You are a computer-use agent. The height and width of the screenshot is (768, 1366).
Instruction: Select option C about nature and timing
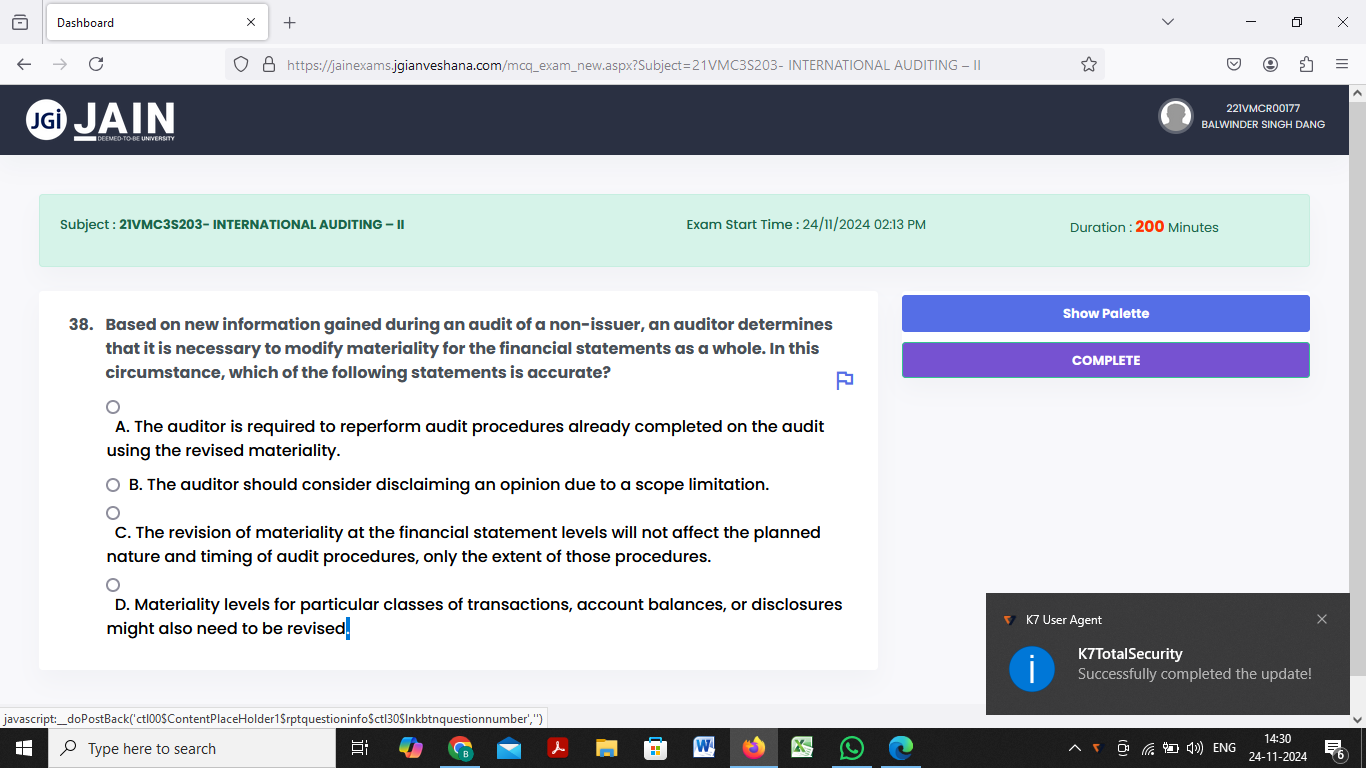(x=113, y=513)
